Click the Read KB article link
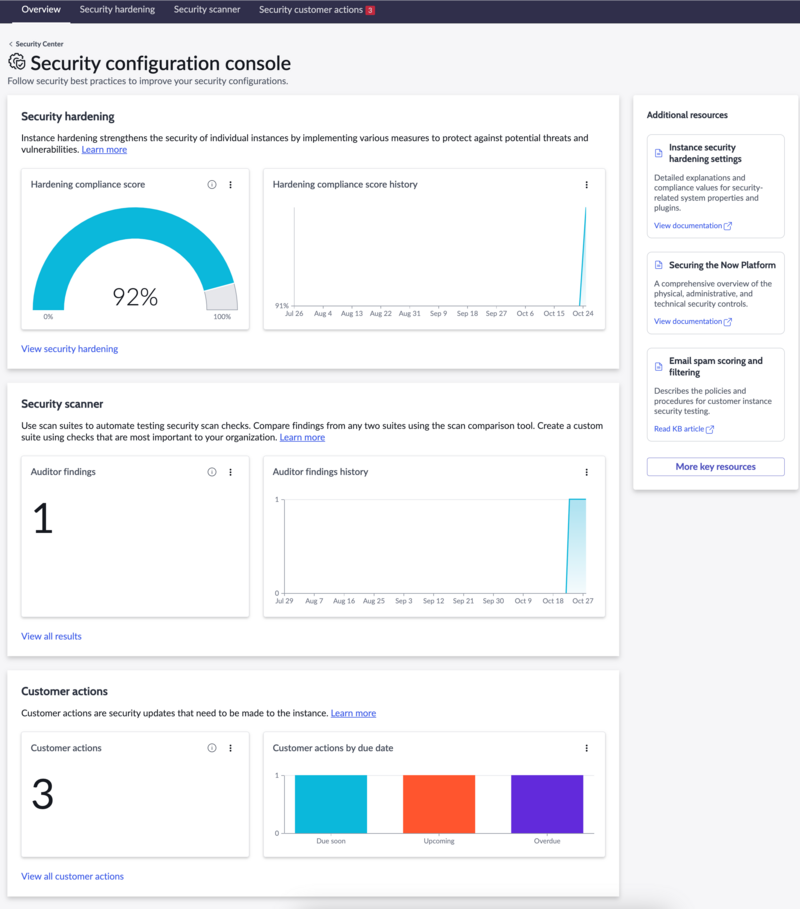 point(683,429)
